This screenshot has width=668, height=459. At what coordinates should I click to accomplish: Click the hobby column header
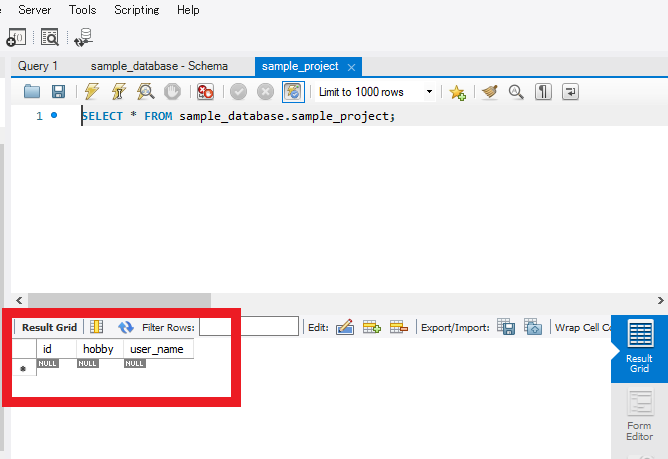100,349
